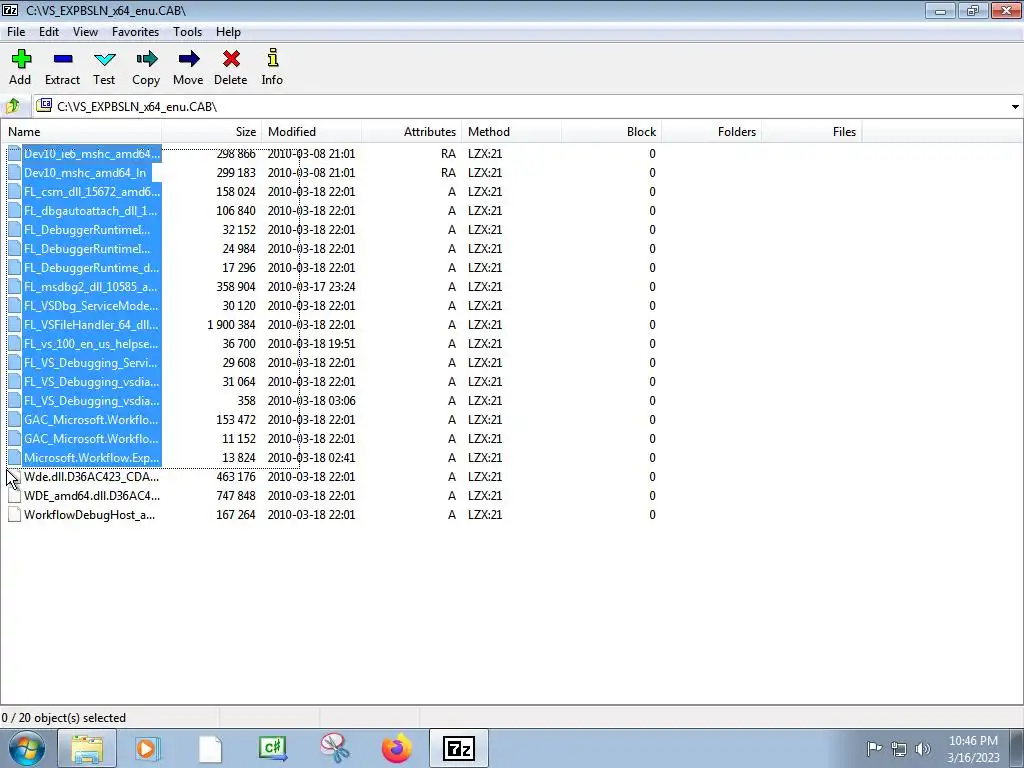
Task: Open Windows Explorer from taskbar
Action: (x=87, y=748)
